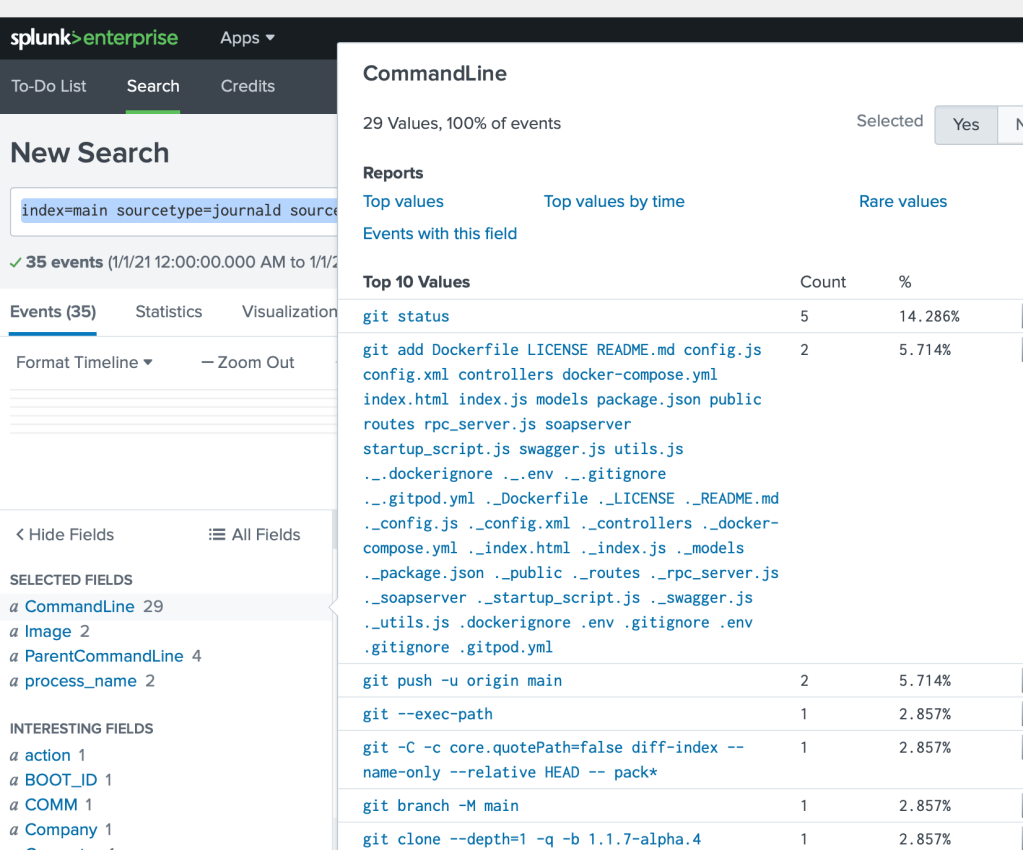Click the Splunk enterprise logo
Screen dimensions: 1023x850
pyautogui.click(x=94, y=39)
